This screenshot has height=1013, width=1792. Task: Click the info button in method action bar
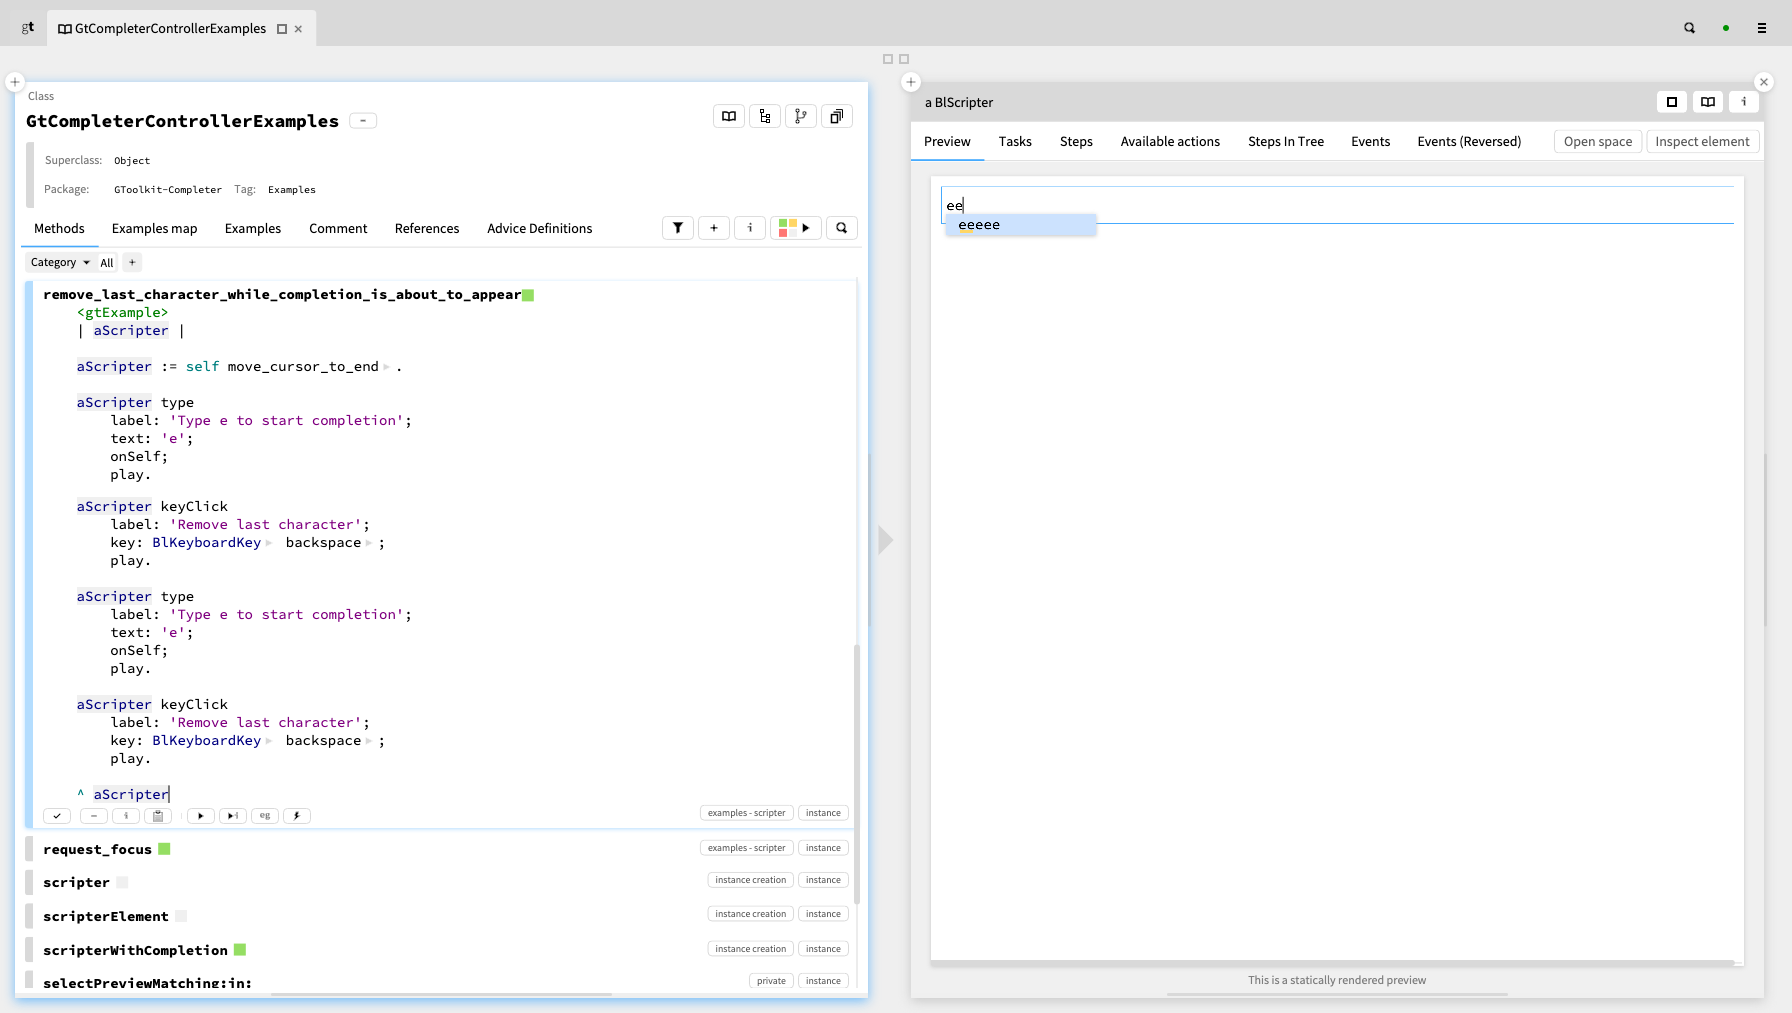126,816
